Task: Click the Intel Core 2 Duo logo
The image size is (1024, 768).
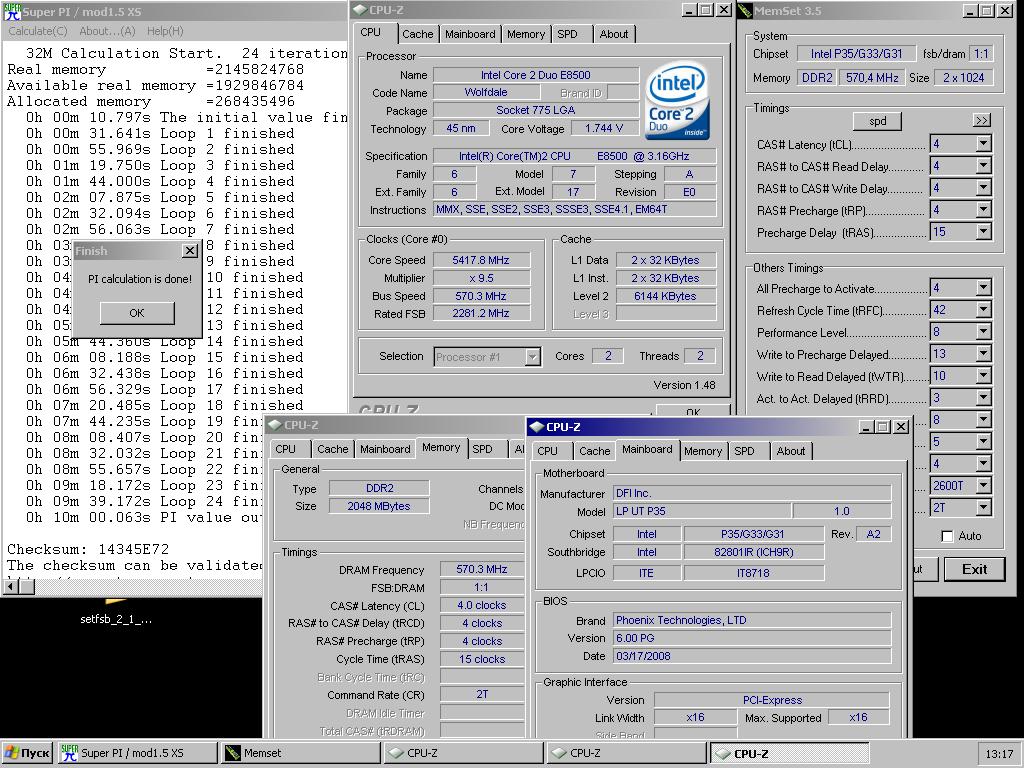Action: 677,101
